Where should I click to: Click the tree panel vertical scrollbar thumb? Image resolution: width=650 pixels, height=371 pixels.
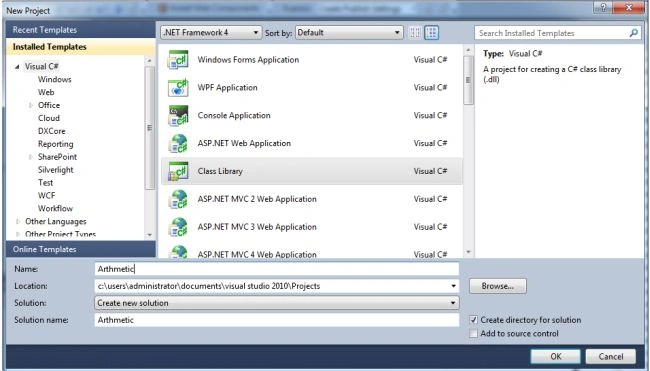click(150, 128)
